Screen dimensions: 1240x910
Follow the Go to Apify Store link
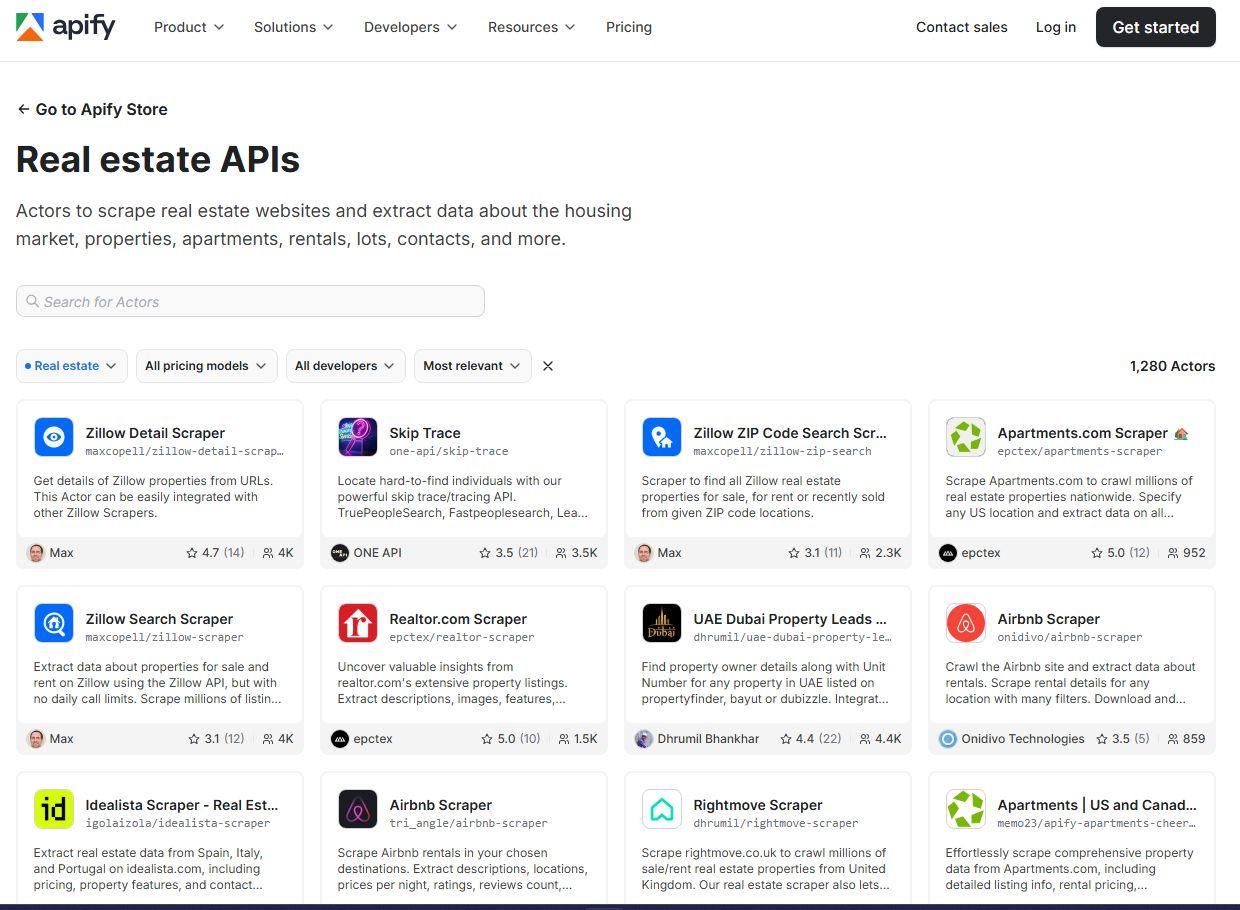93,109
